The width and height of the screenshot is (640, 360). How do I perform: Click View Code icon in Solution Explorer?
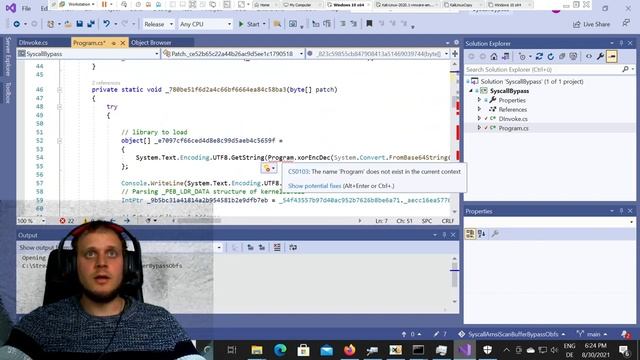[x=589, y=56]
